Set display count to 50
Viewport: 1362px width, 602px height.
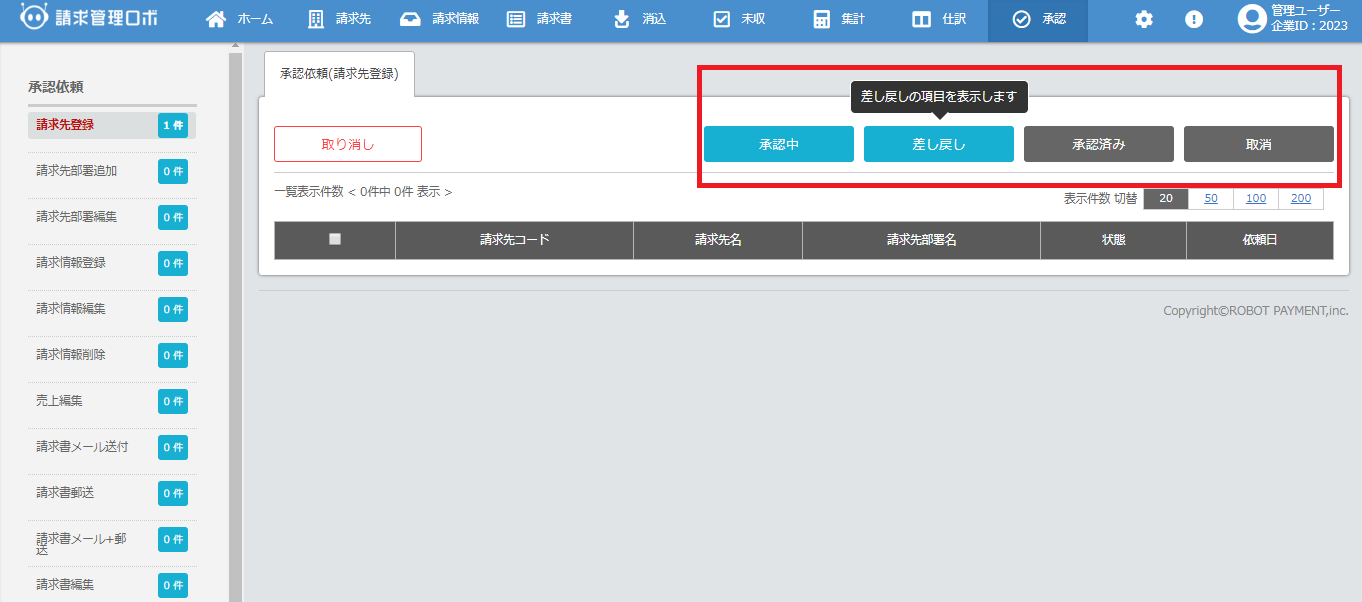tap(1211, 198)
